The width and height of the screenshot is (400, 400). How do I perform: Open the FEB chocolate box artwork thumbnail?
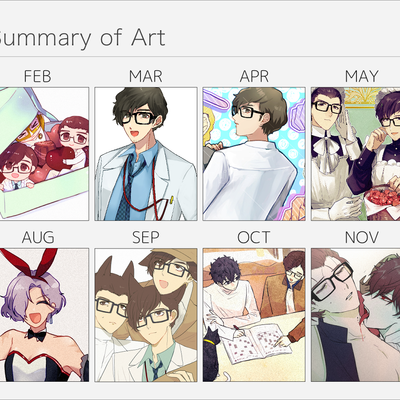[44, 154]
